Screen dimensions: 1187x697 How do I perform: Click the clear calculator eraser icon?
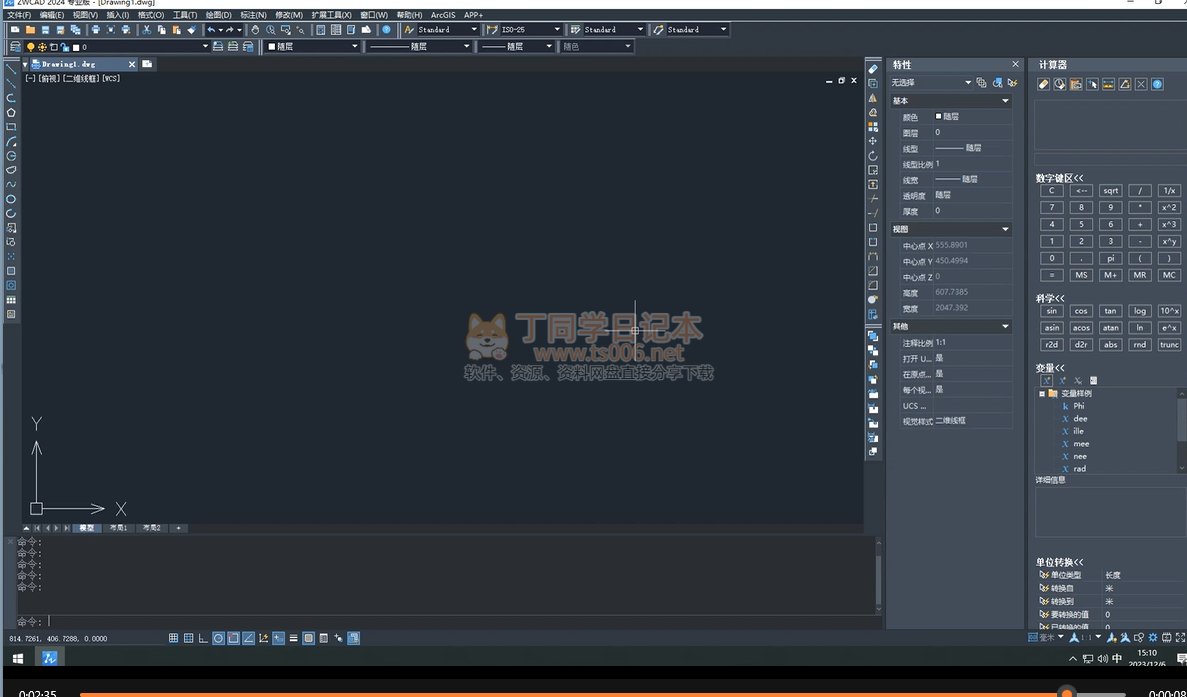pos(1043,84)
